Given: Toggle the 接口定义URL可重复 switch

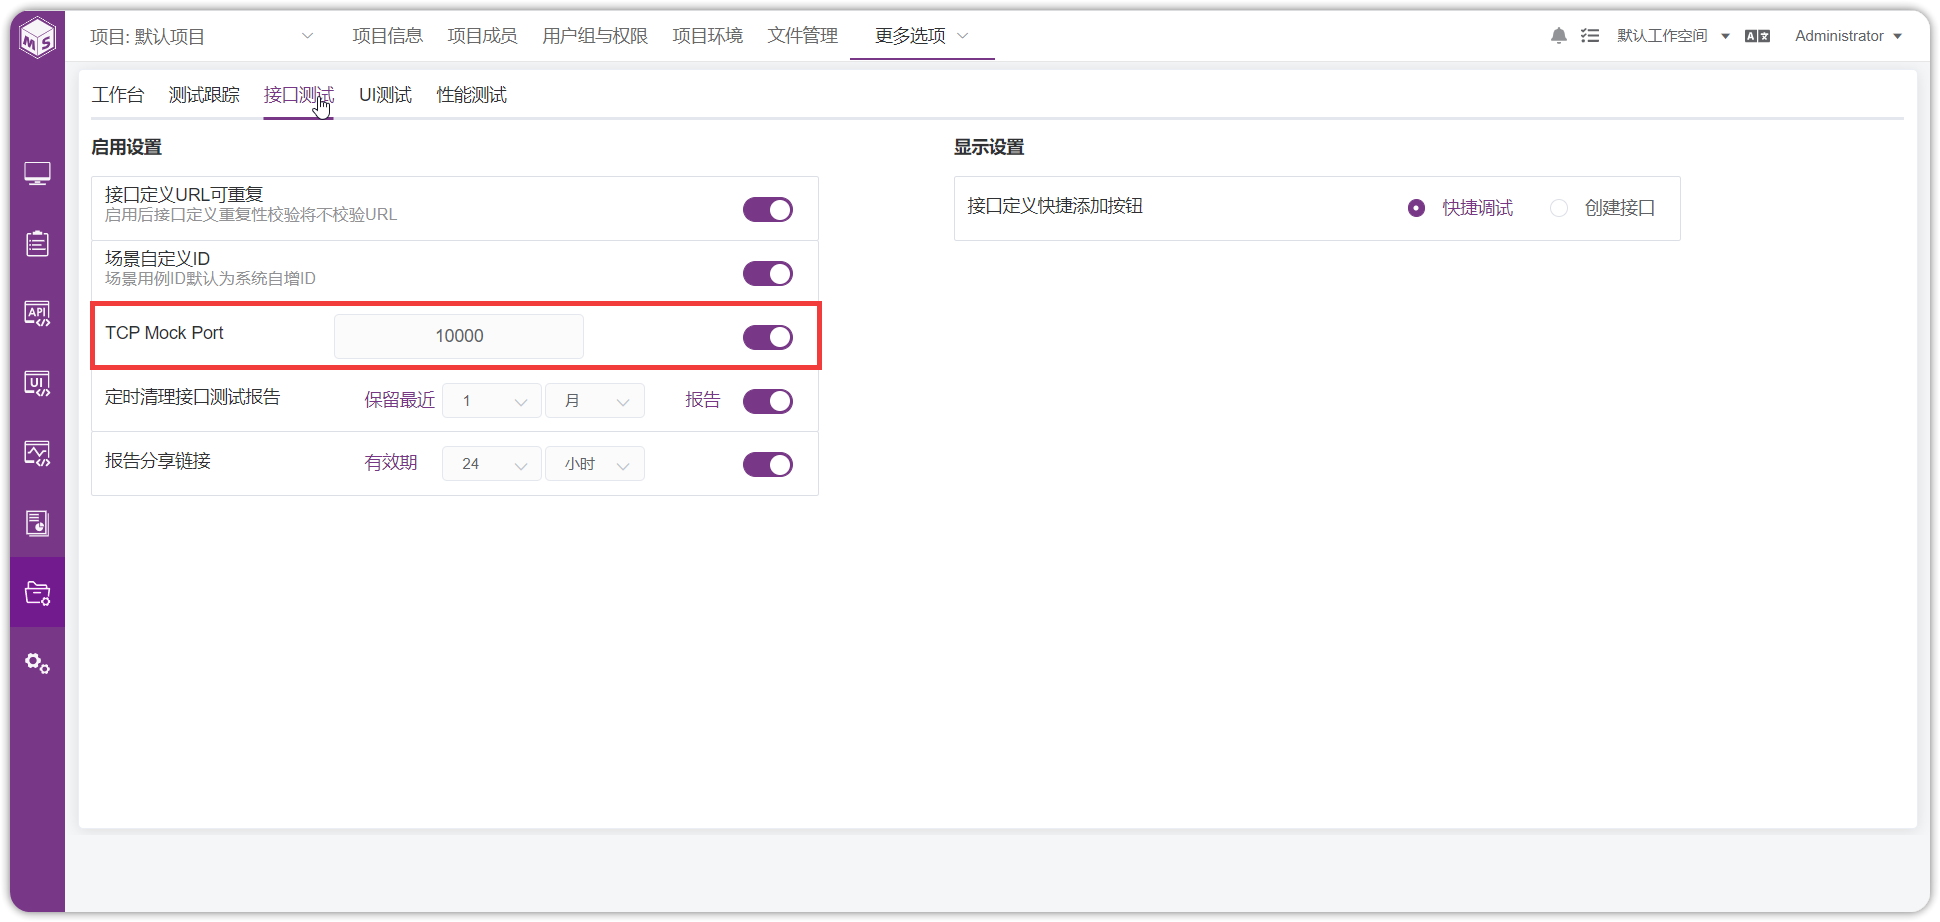Looking at the screenshot, I should 767,209.
